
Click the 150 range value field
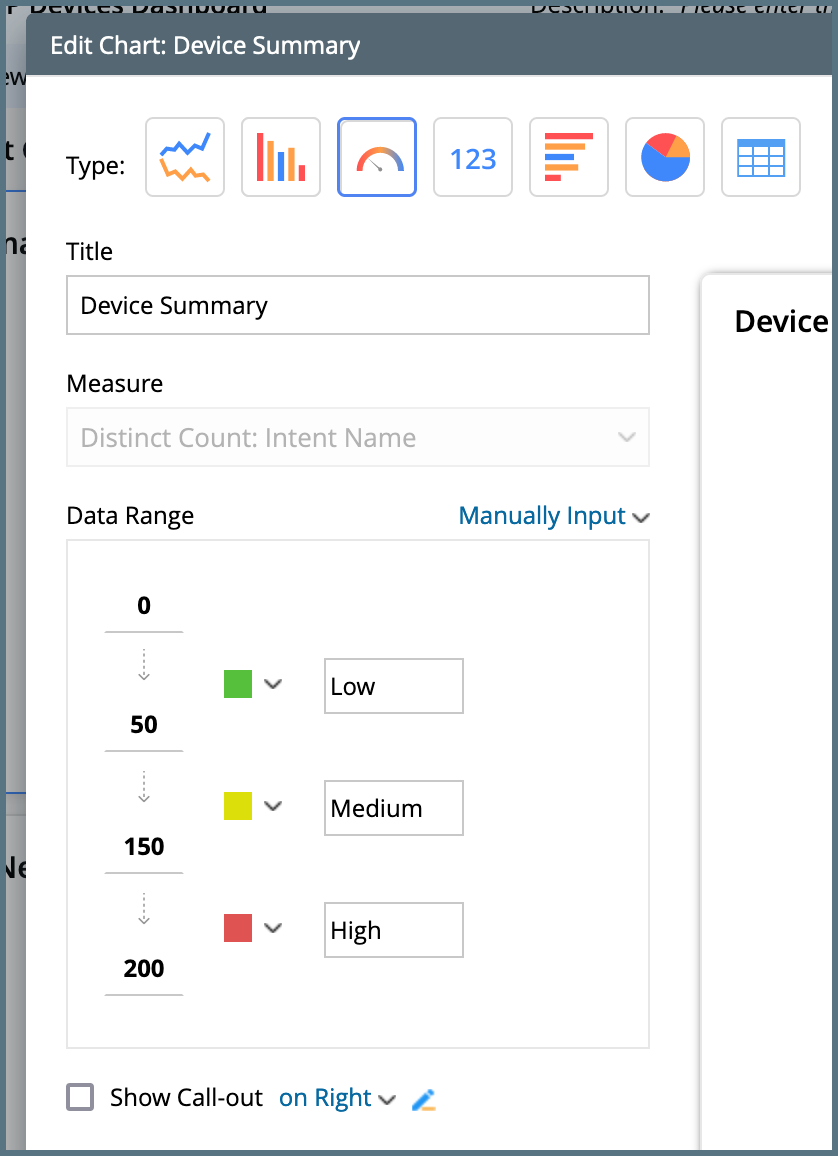tap(144, 847)
